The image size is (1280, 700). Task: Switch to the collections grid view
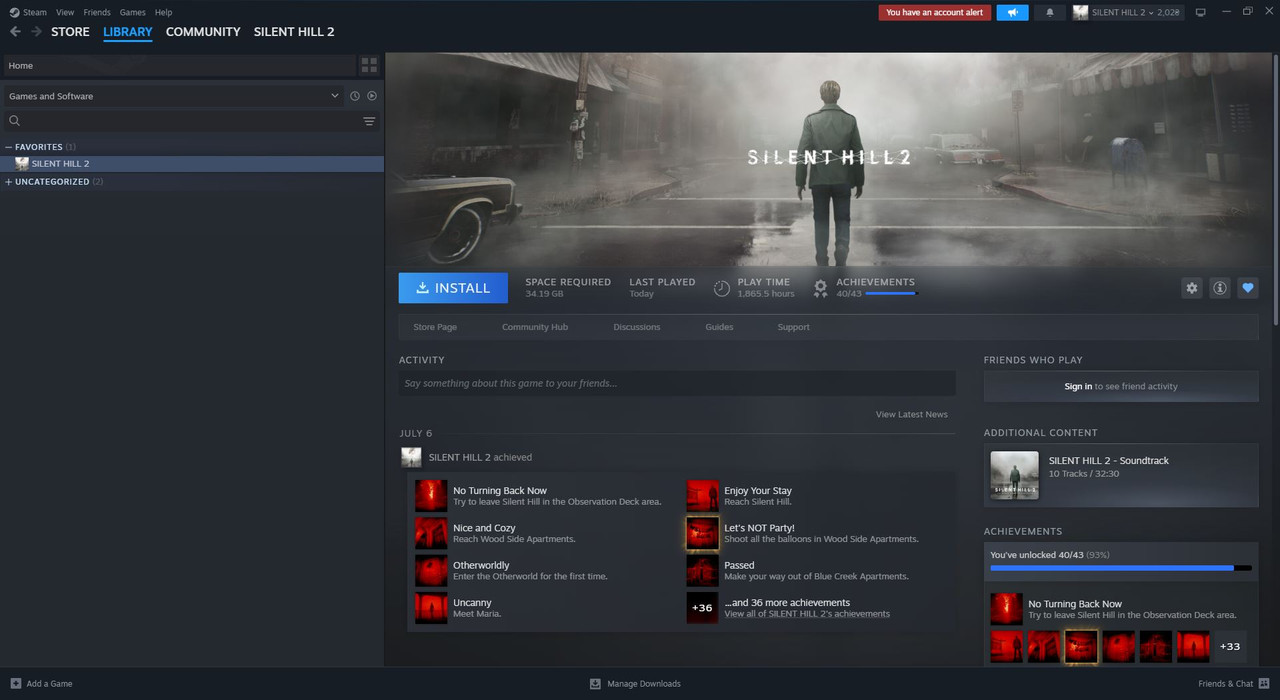tap(369, 65)
